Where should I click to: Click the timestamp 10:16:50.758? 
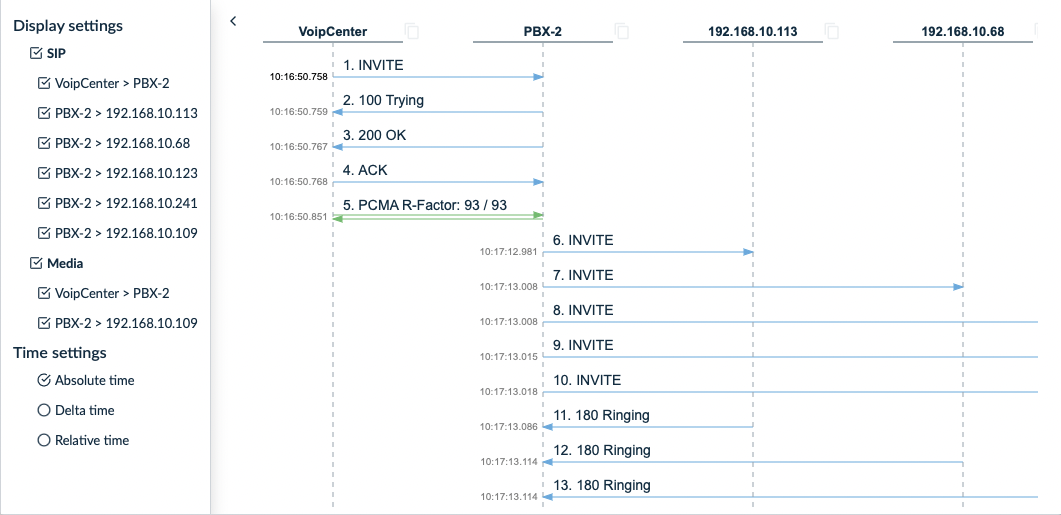298,77
